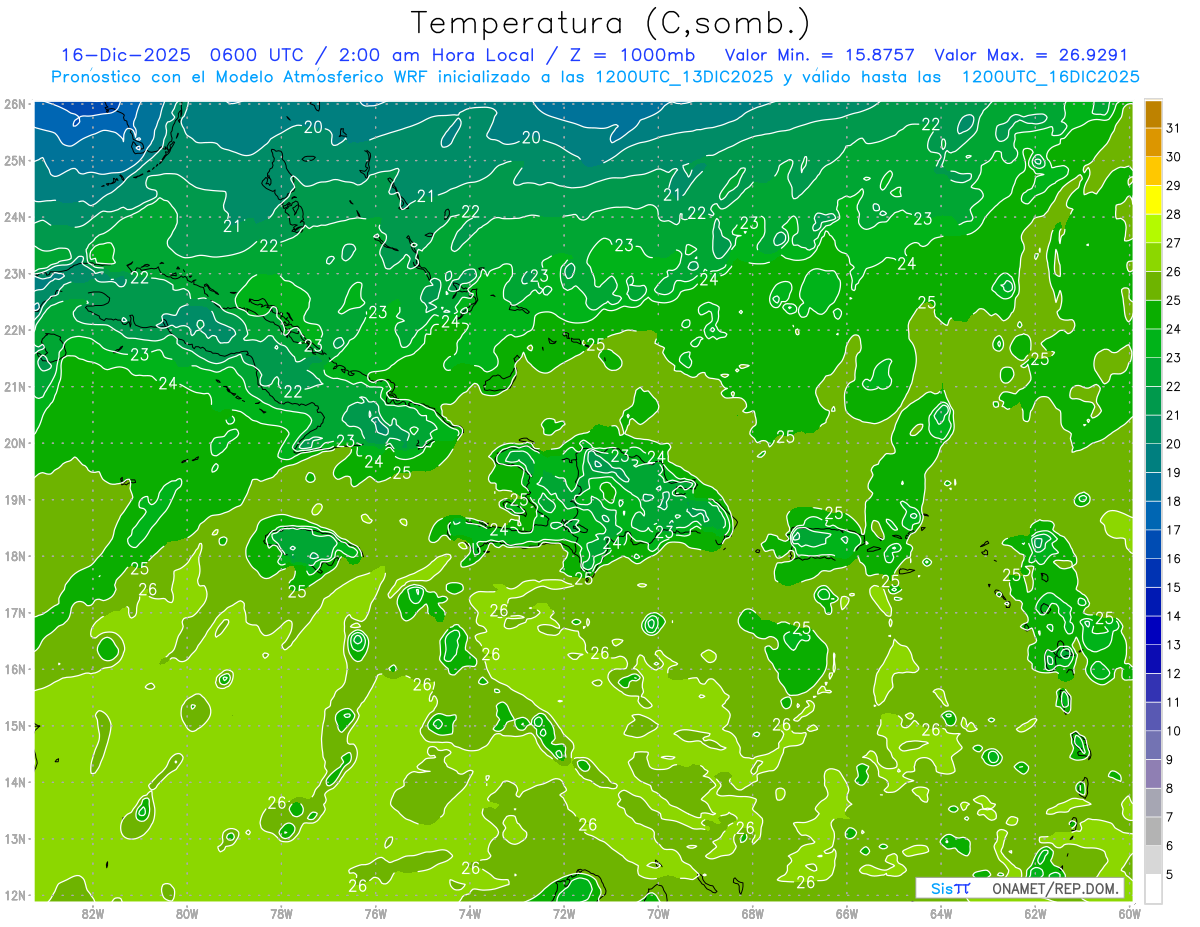Viewport: 1200px width, 927px height.
Task: Click the 74W longitude axis label
Action: point(470,913)
